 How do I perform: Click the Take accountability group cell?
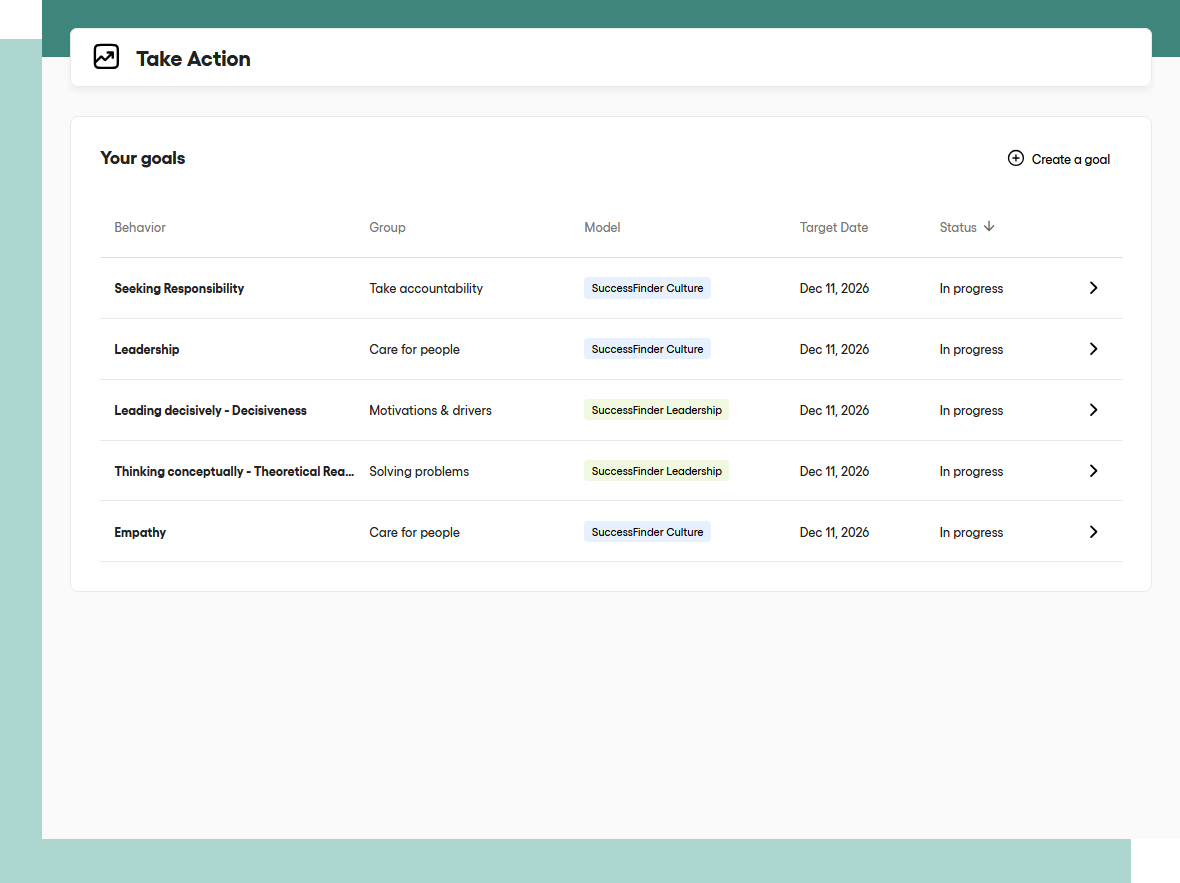pyautogui.click(x=426, y=288)
